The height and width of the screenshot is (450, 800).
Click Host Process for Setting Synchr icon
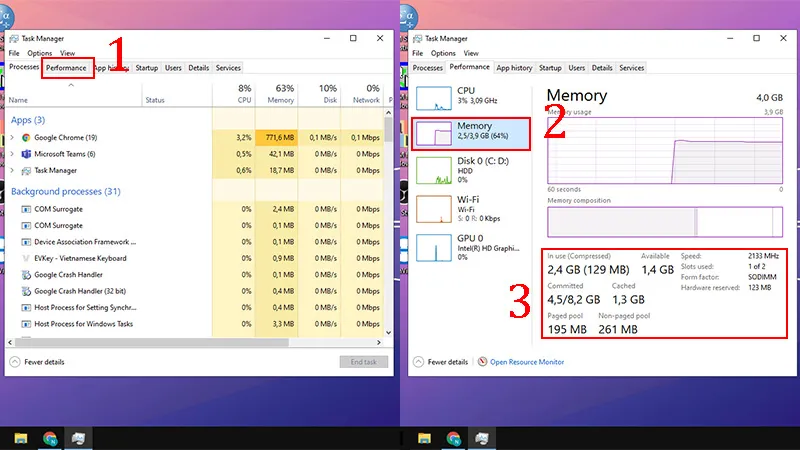coord(26,308)
